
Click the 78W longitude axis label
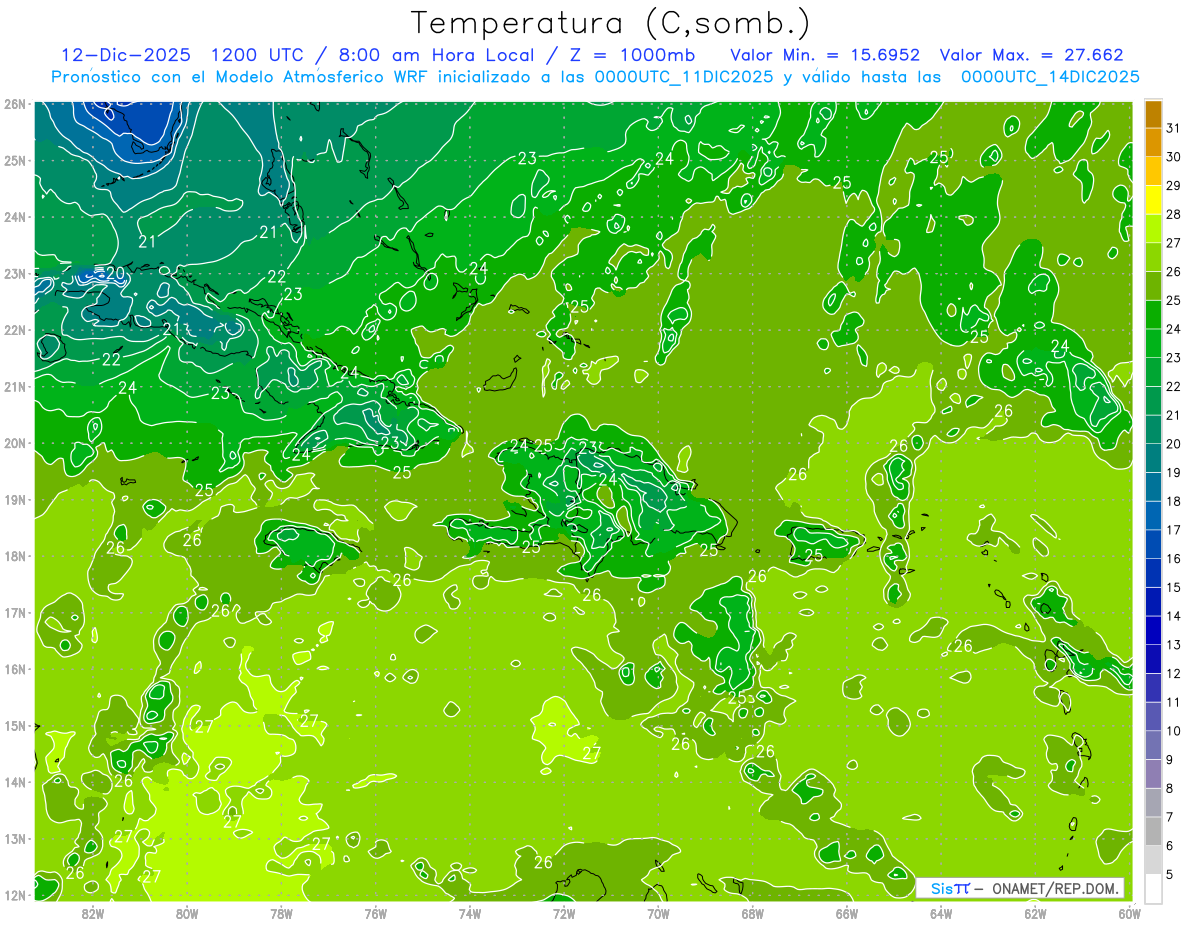tap(282, 913)
